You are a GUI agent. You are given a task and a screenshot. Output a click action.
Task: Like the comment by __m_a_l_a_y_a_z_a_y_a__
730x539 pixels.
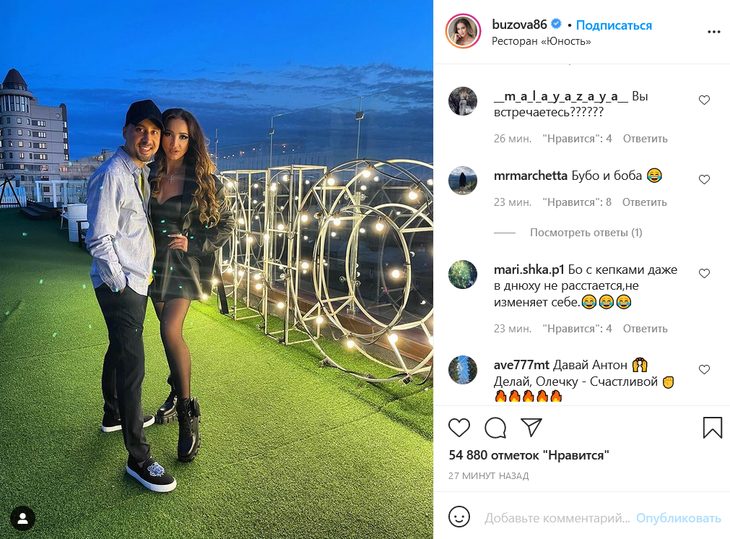[x=704, y=100]
